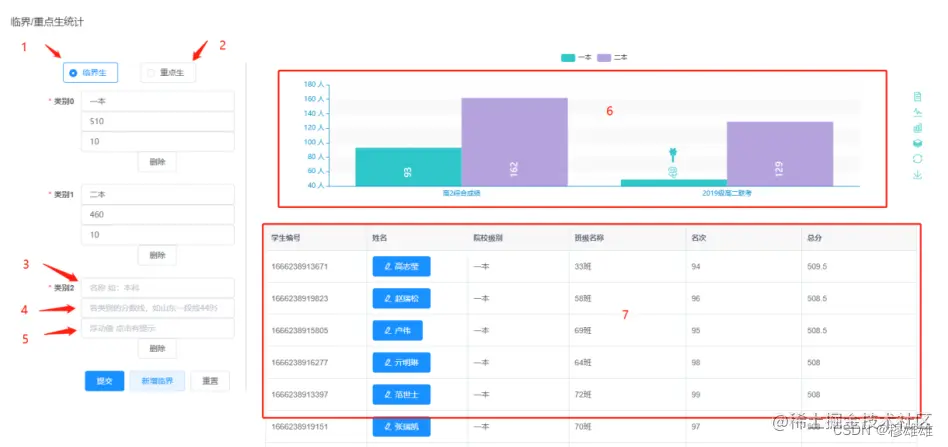Click the empty 类别2 float value input

(157, 328)
